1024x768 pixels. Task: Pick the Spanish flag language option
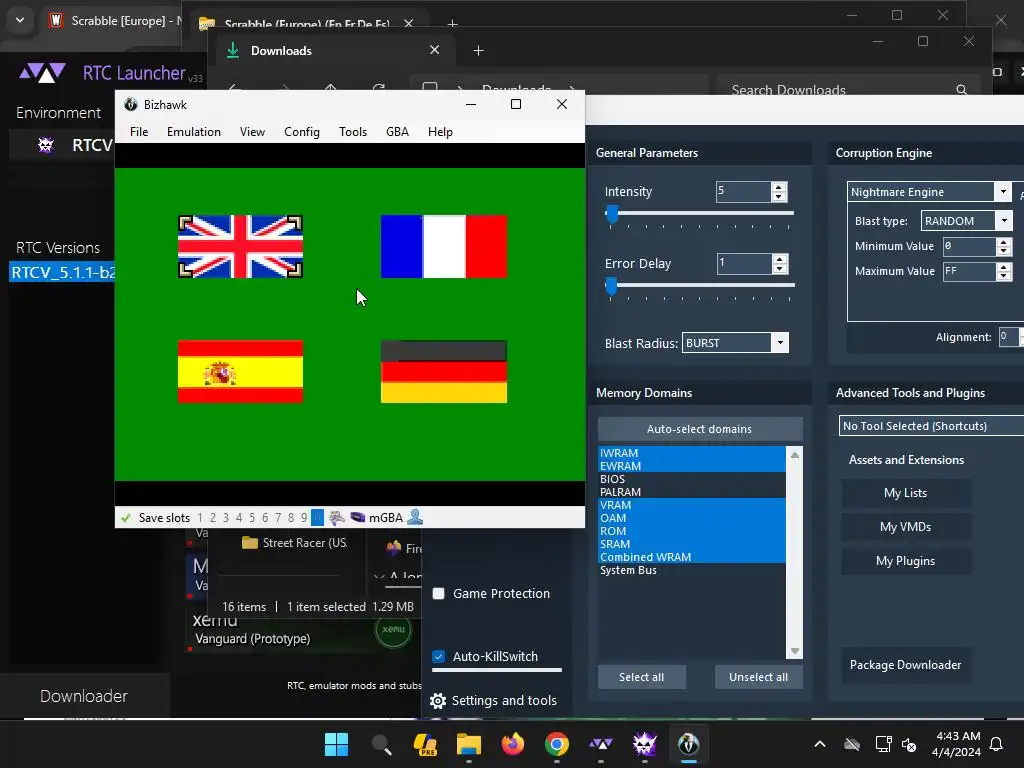(x=240, y=372)
